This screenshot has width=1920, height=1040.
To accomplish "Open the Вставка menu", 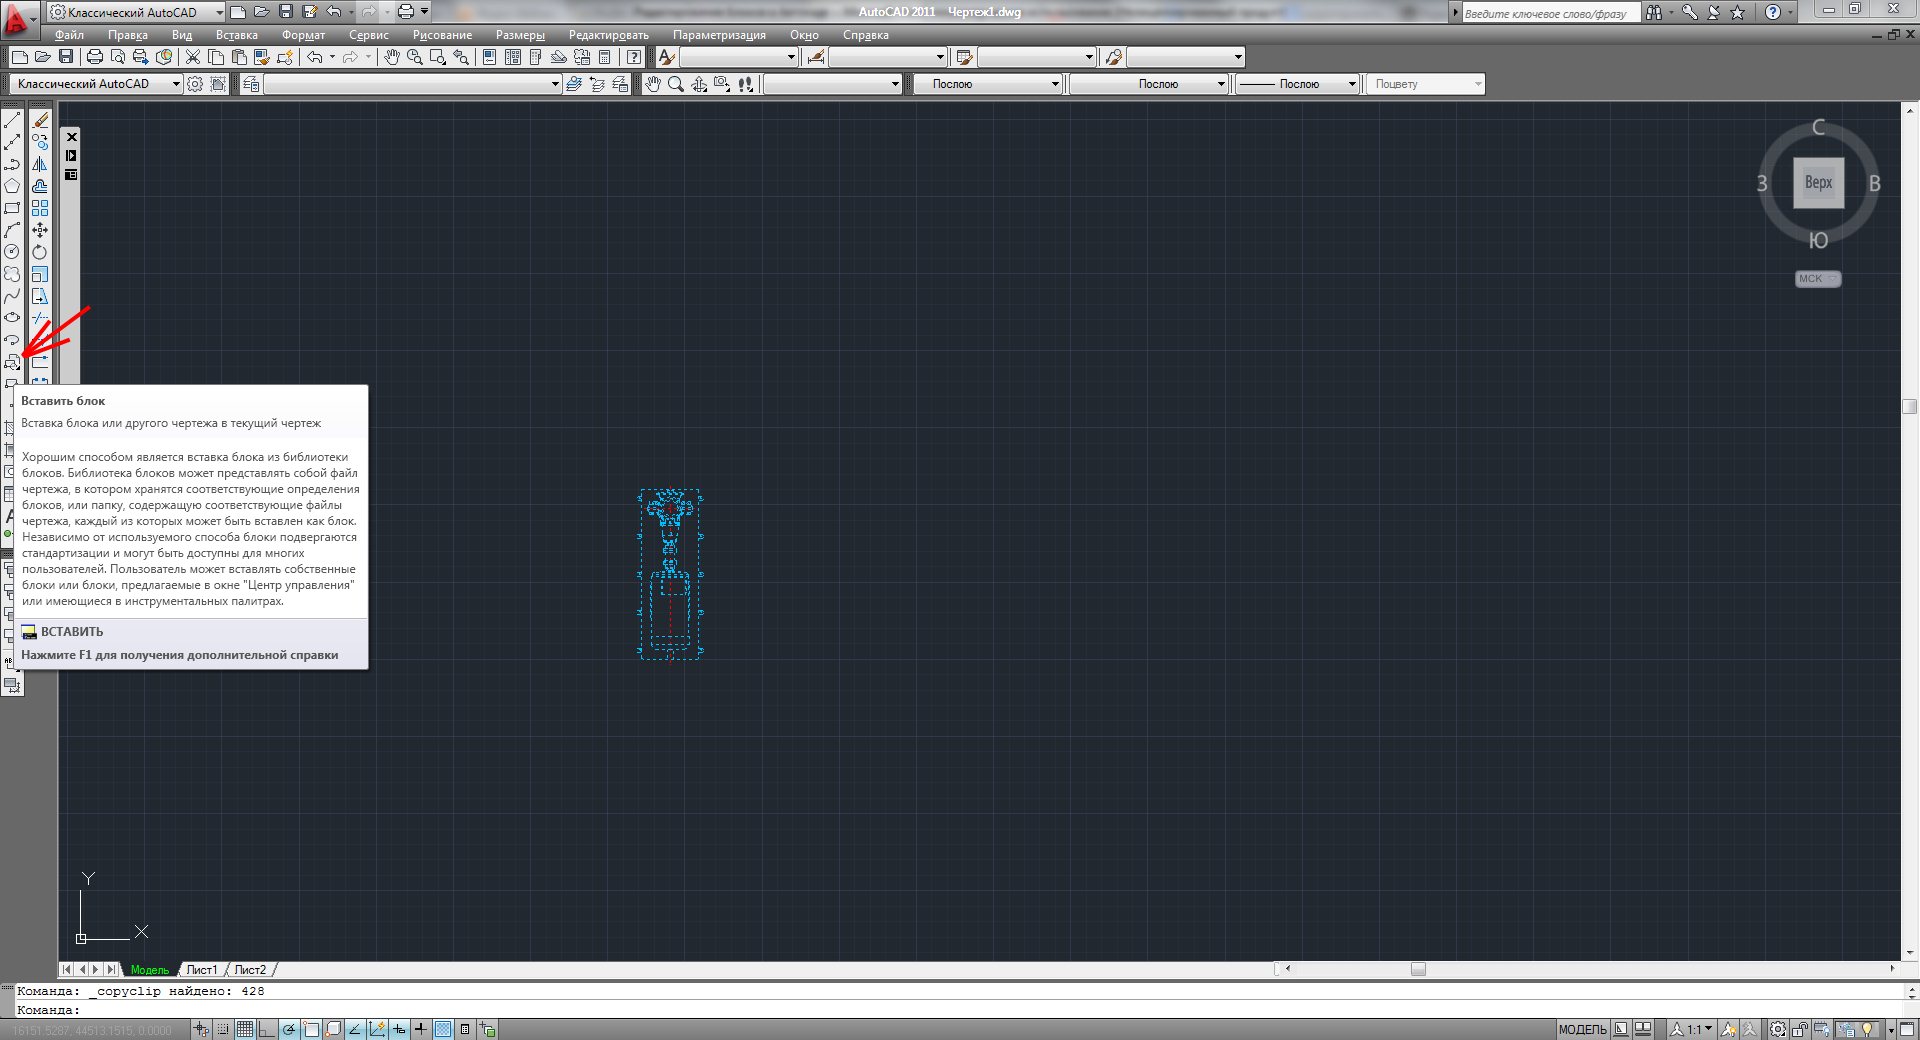I will (236, 35).
